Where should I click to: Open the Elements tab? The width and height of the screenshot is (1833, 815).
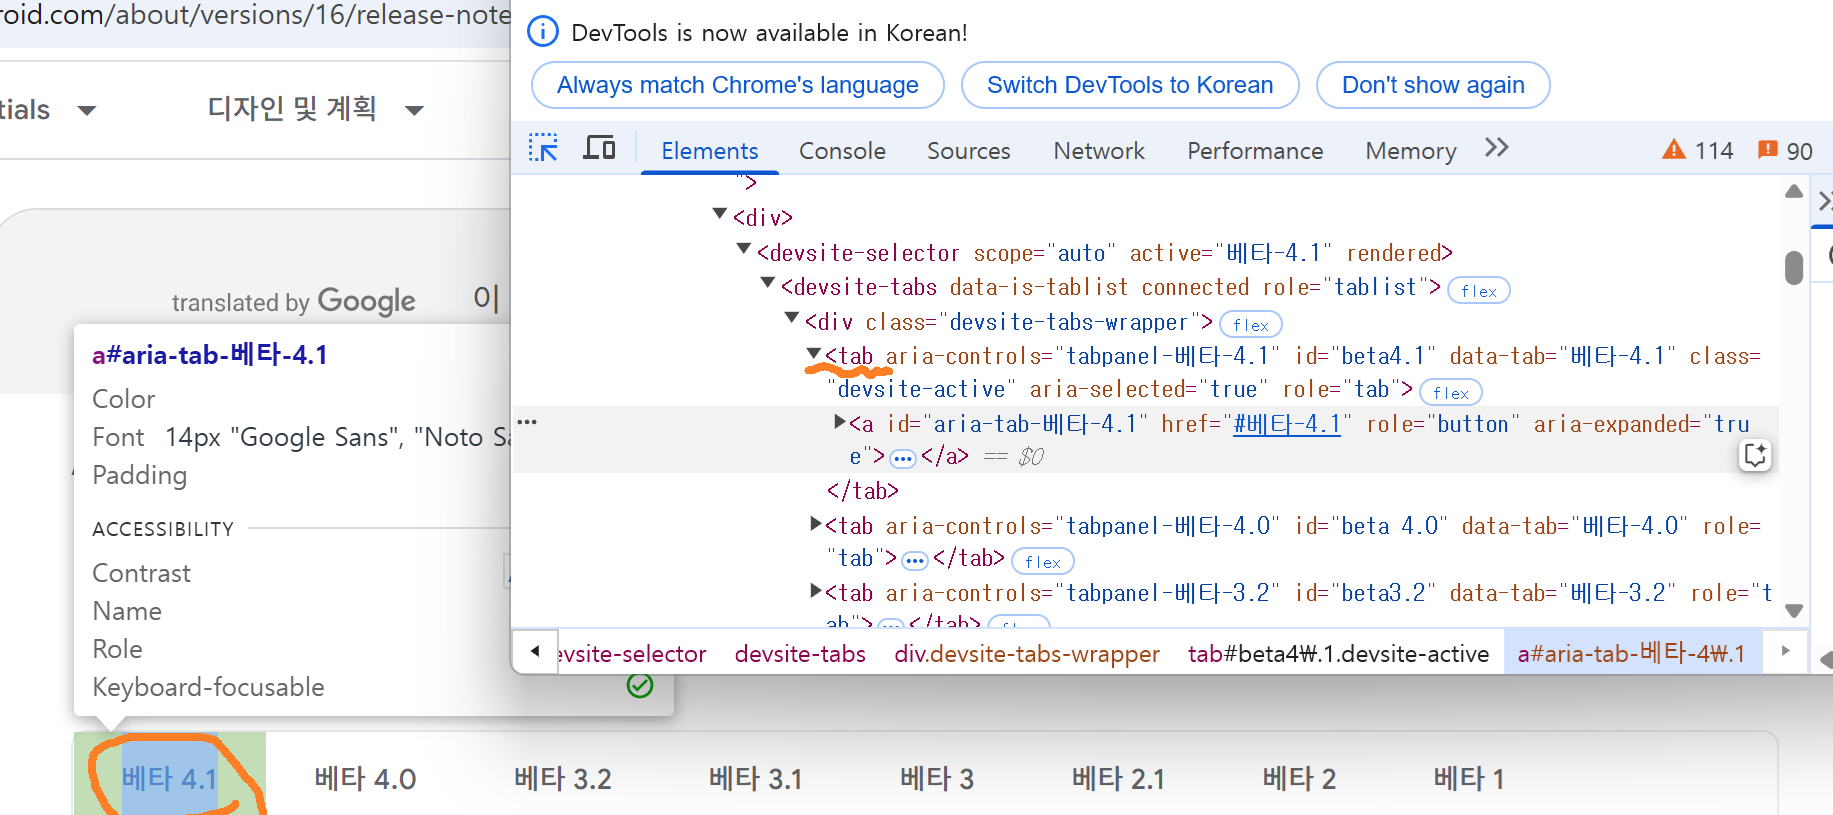pos(710,151)
